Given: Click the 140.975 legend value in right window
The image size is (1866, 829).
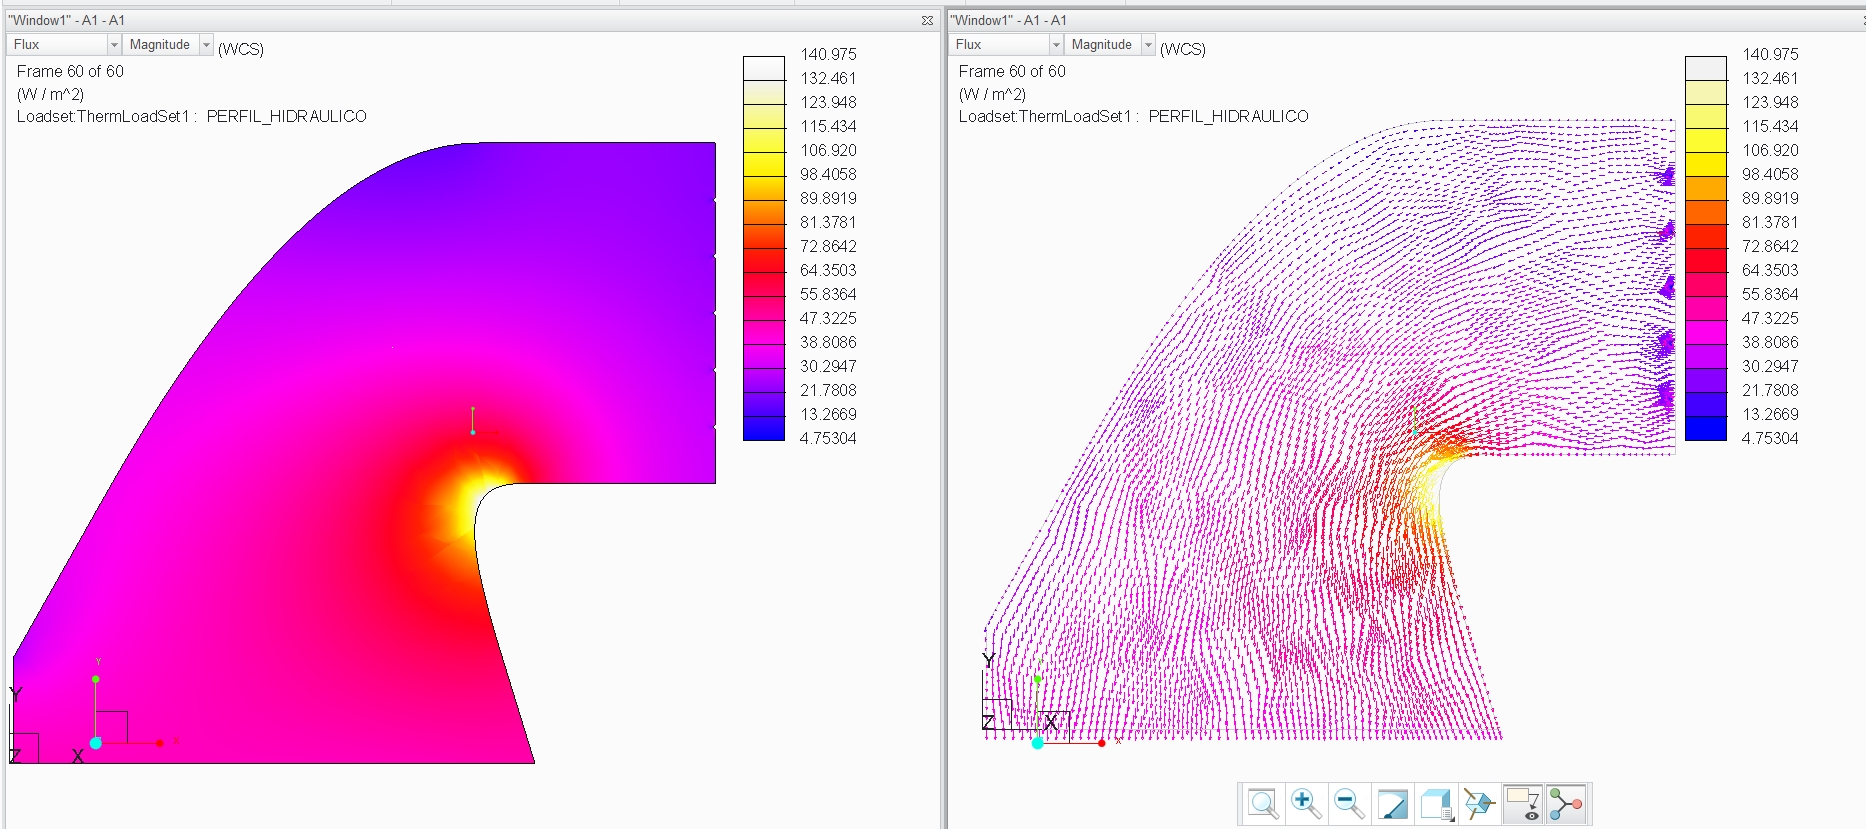Looking at the screenshot, I should pyautogui.click(x=1770, y=54).
